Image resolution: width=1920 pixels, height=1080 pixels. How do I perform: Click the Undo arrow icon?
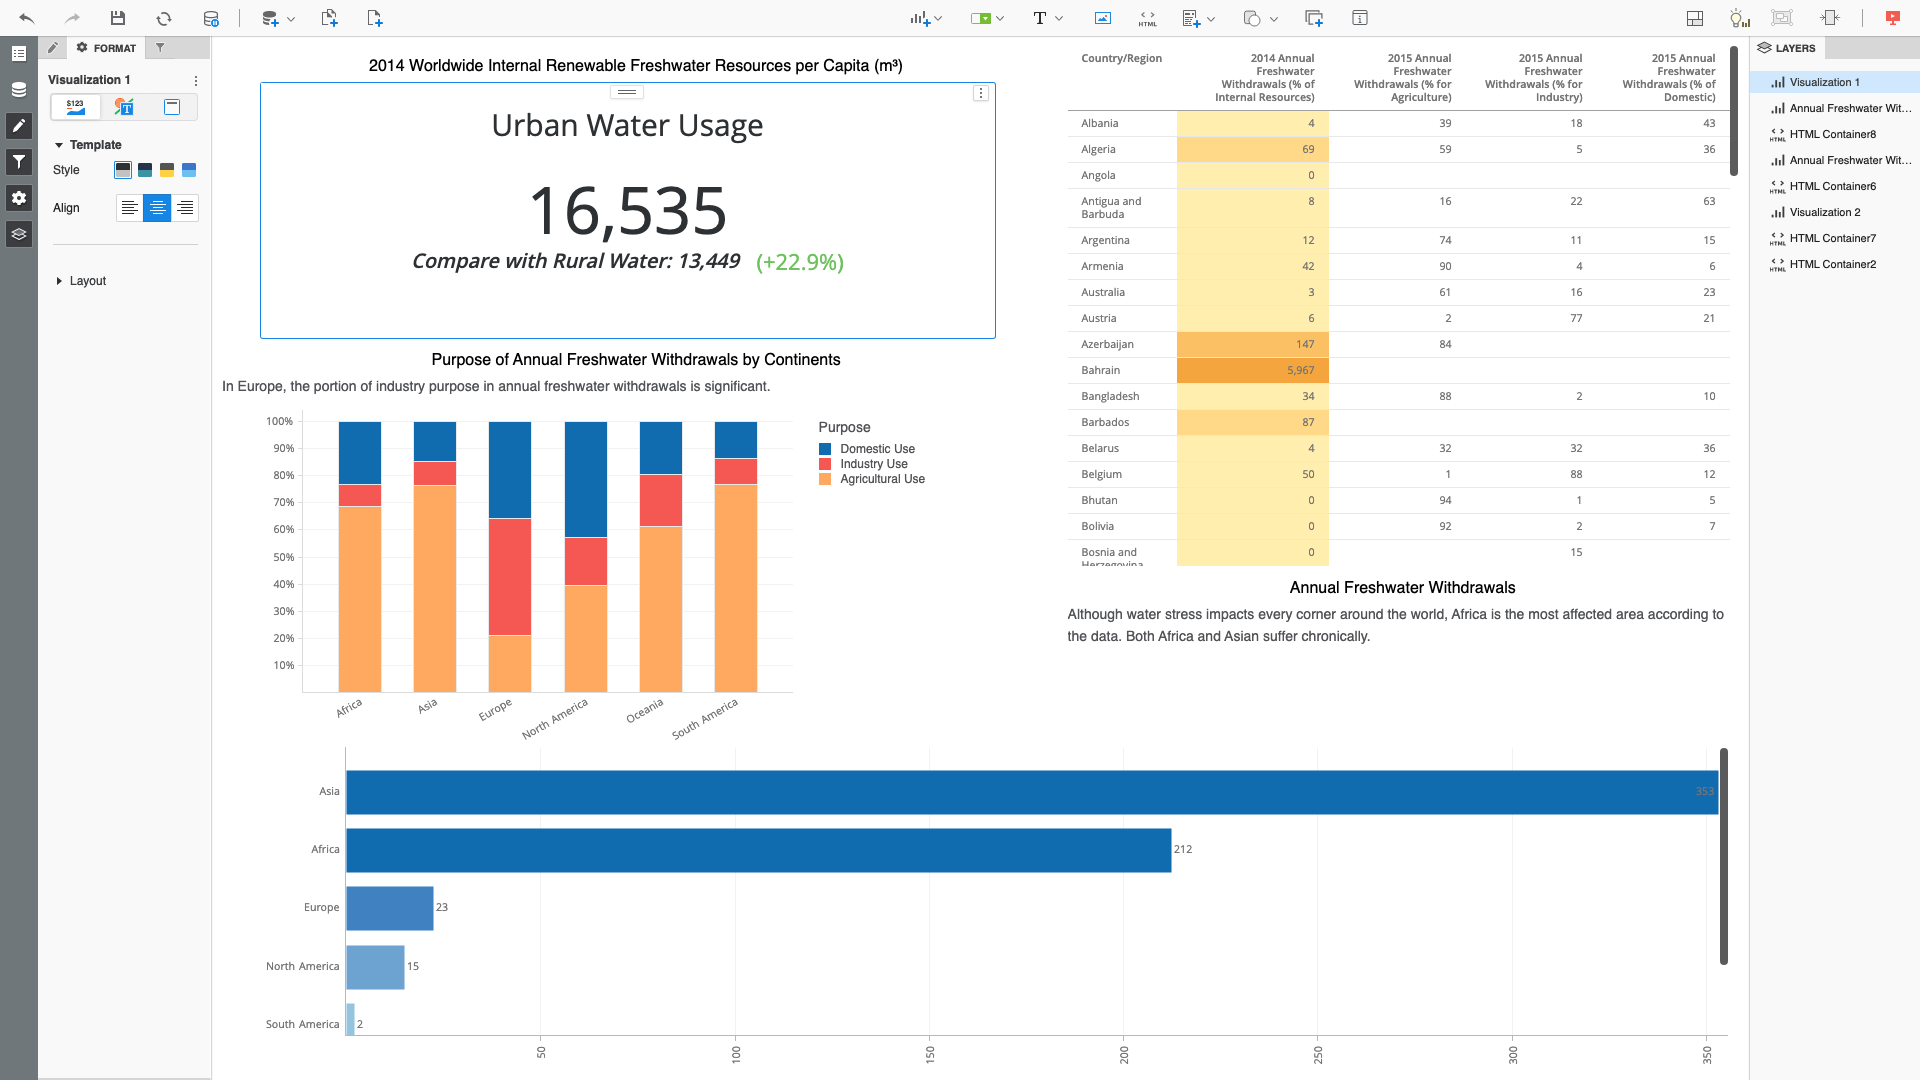pyautogui.click(x=27, y=18)
